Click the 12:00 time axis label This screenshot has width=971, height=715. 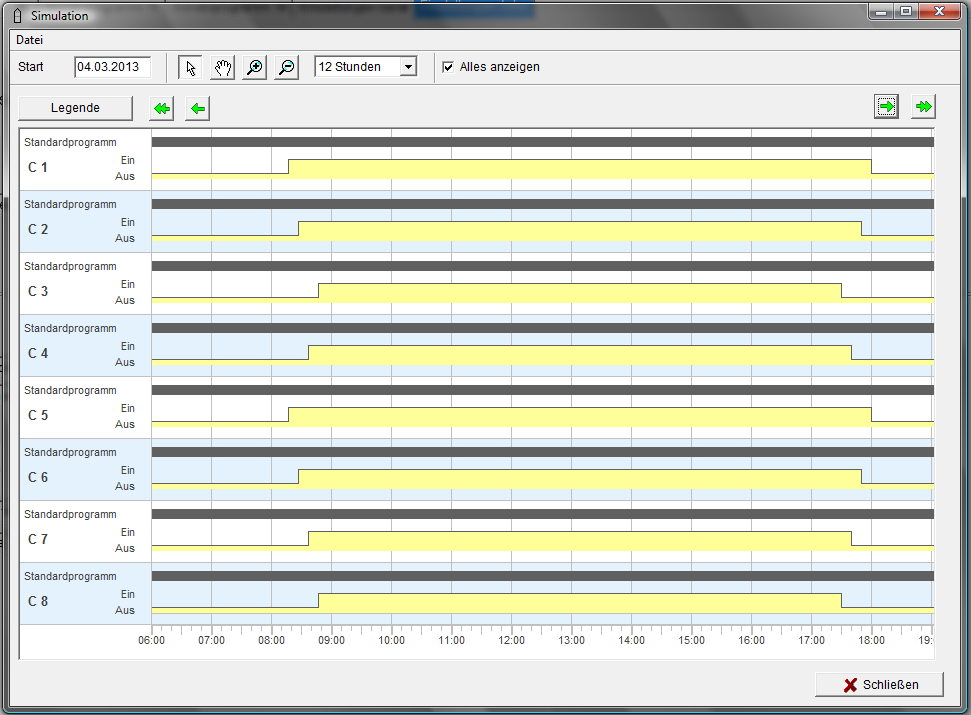[x=512, y=640]
